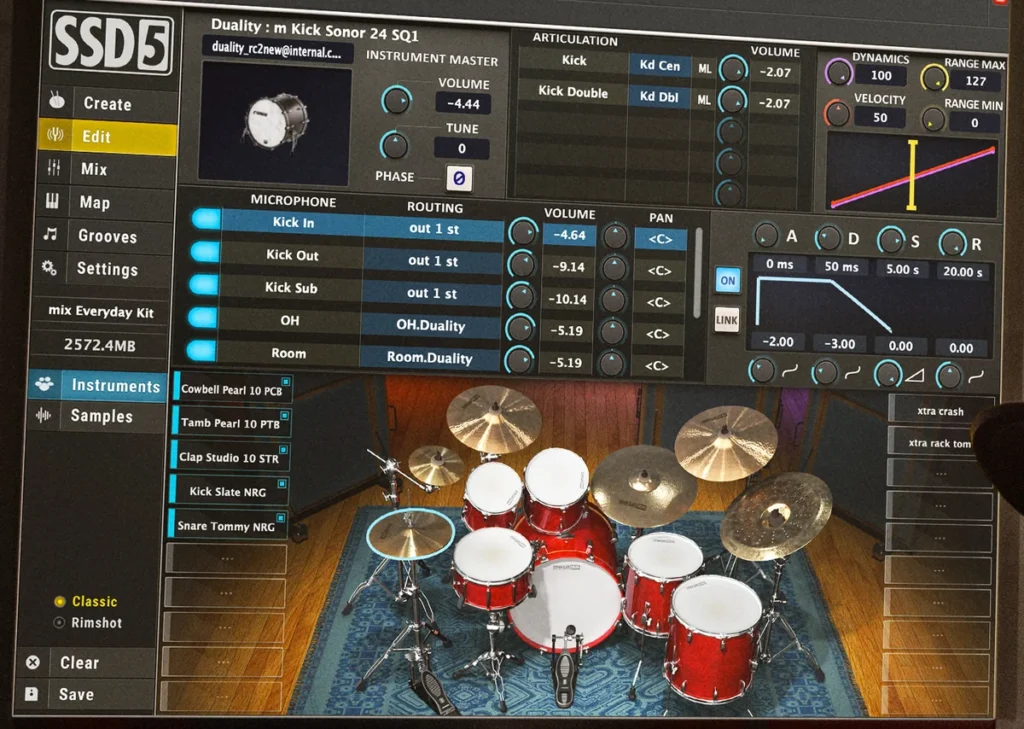Image resolution: width=1024 pixels, height=729 pixels.
Task: Open the Map piano keys icon
Action: pyautogui.click(x=52, y=201)
